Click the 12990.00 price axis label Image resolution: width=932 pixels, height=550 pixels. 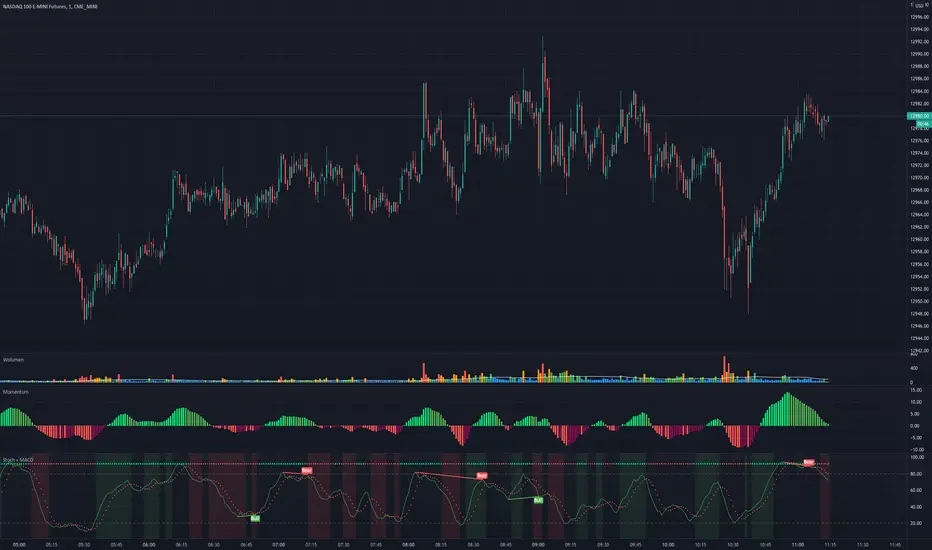920,54
